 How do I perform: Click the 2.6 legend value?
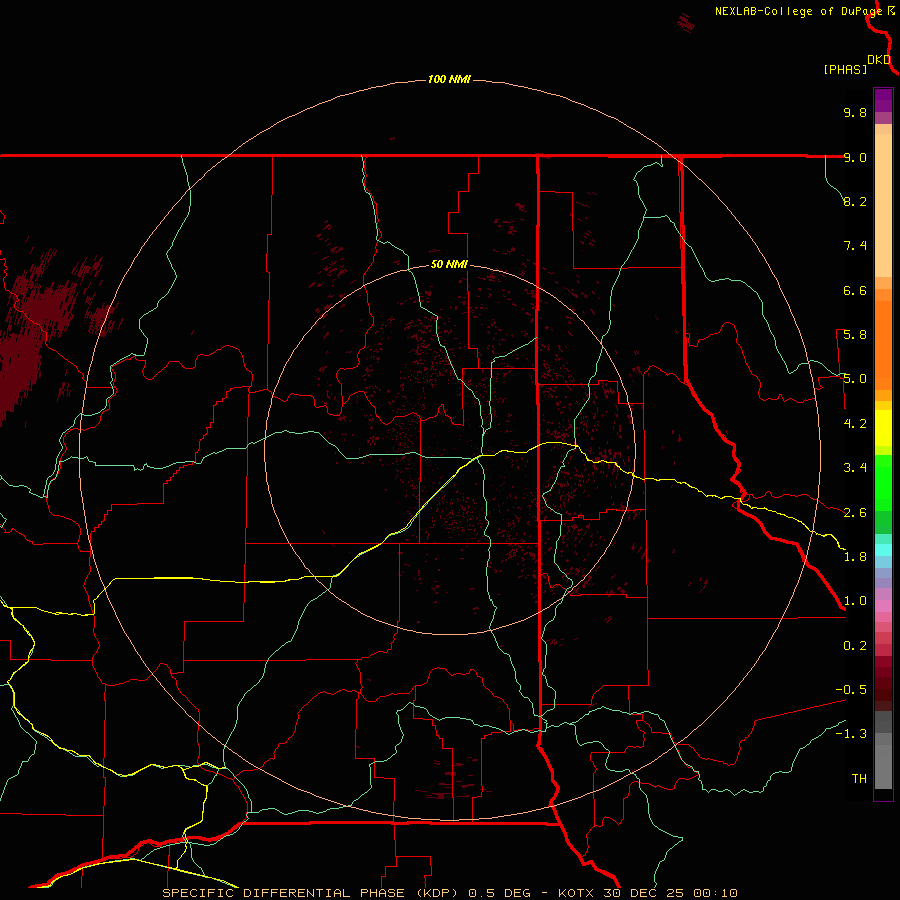855,513
